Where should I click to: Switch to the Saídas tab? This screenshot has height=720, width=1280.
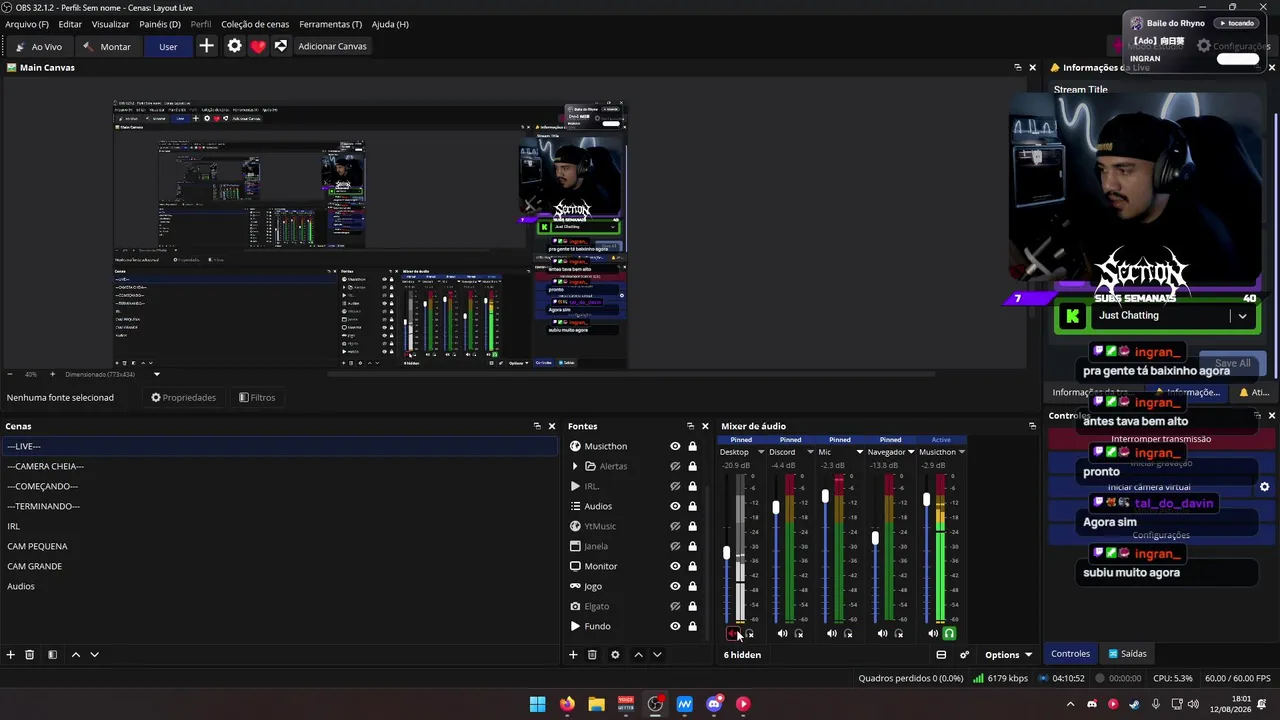pos(1127,654)
